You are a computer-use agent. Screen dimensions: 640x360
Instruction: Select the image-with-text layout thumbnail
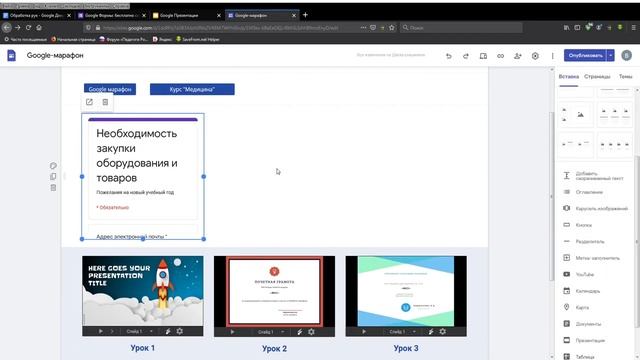[576, 115]
